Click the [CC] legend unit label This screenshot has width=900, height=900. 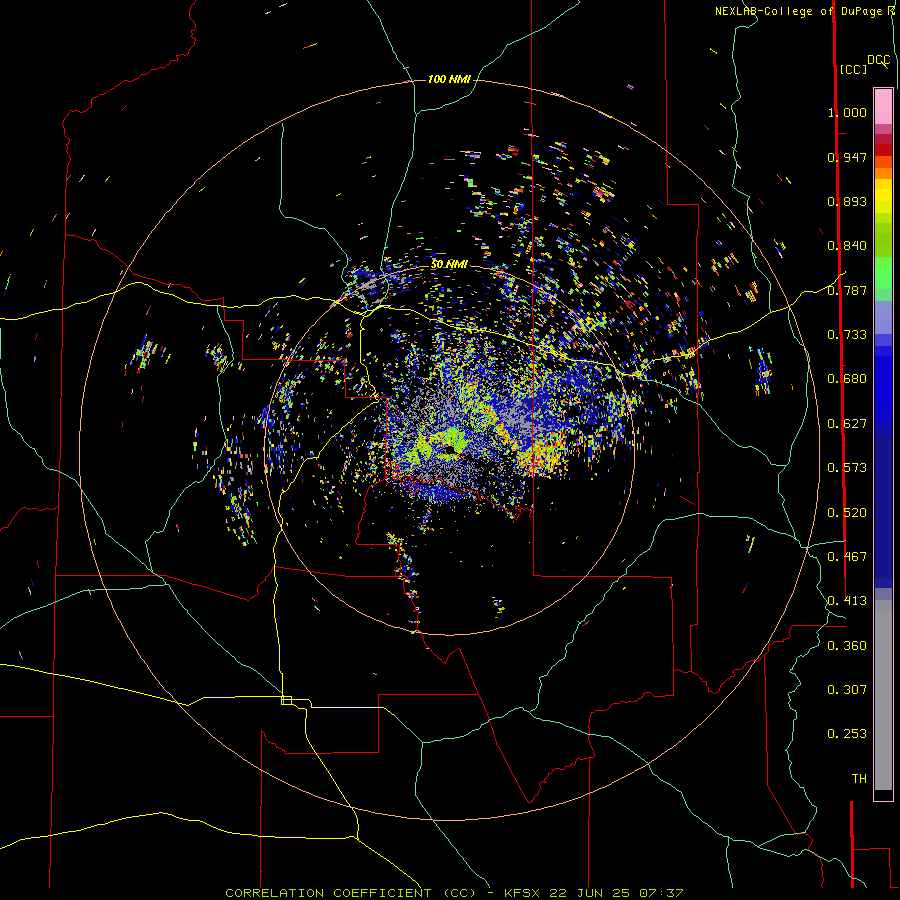pyautogui.click(x=853, y=69)
